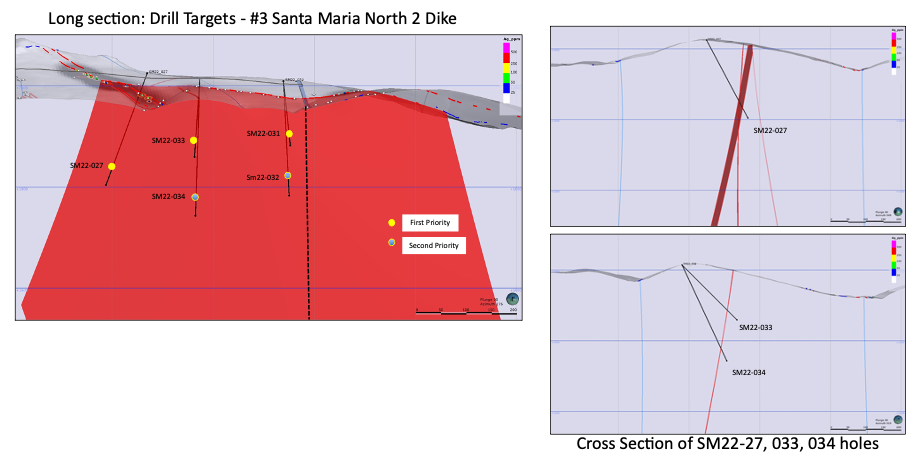Click the yellow target dot beside SM22-027

click(x=112, y=166)
